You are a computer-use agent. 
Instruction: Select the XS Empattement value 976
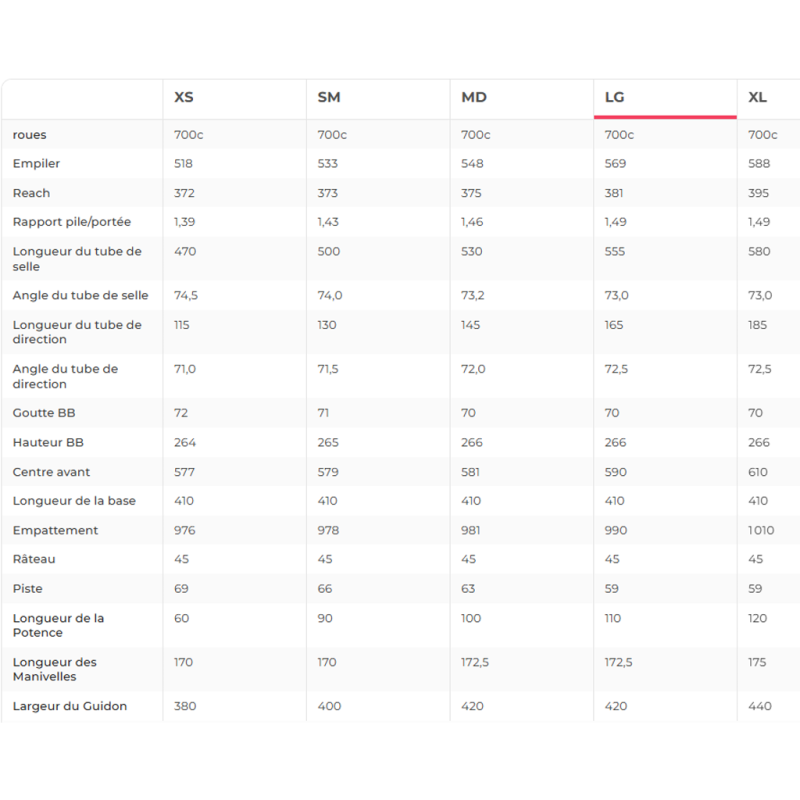185,530
